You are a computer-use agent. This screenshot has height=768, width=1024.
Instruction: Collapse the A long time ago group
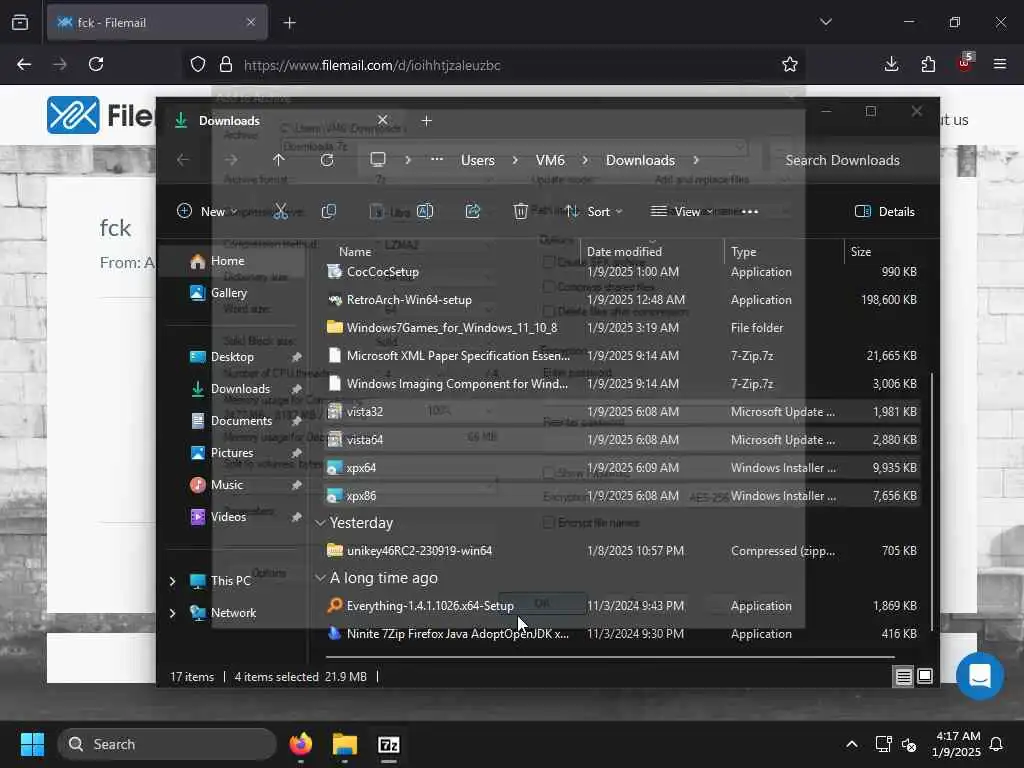click(x=320, y=578)
